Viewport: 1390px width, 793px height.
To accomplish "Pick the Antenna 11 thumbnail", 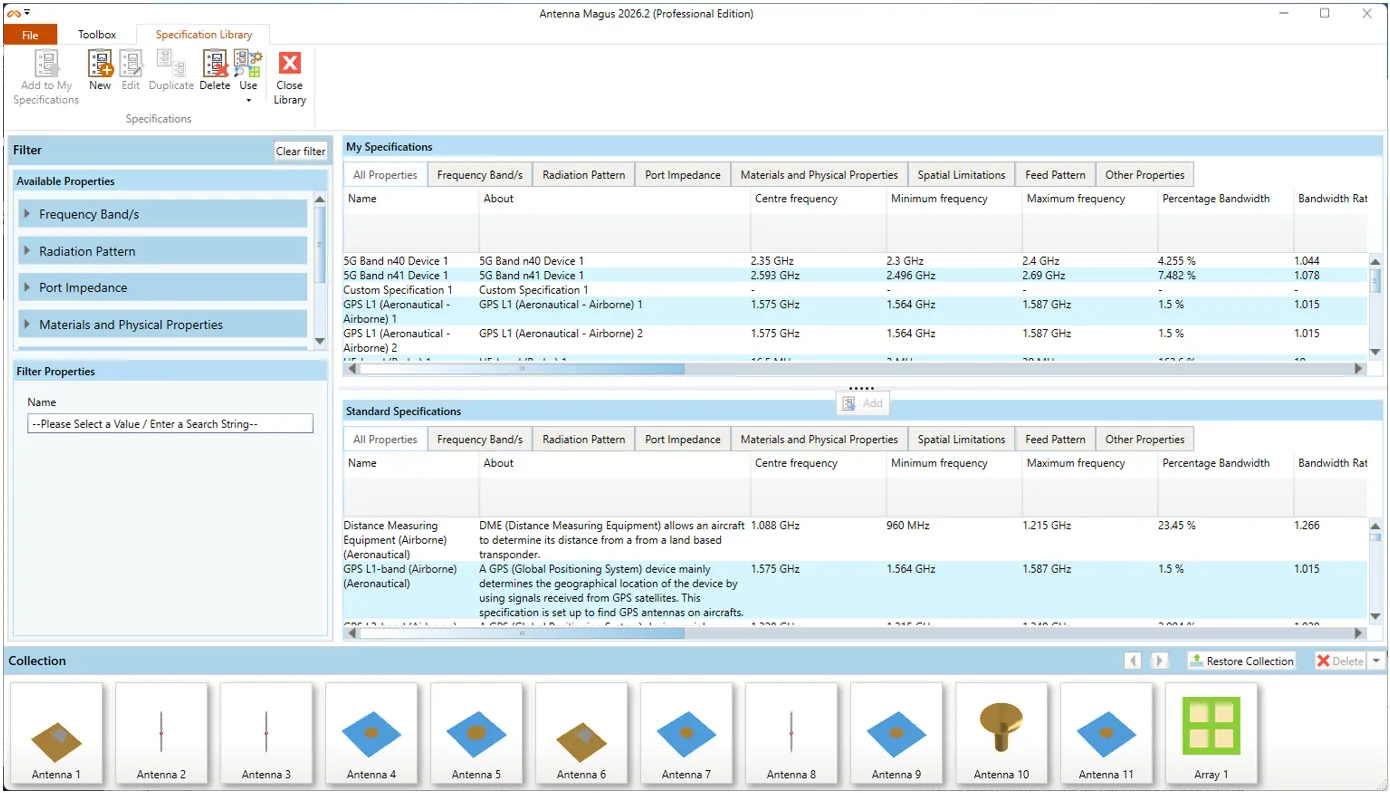I will pyautogui.click(x=1106, y=733).
